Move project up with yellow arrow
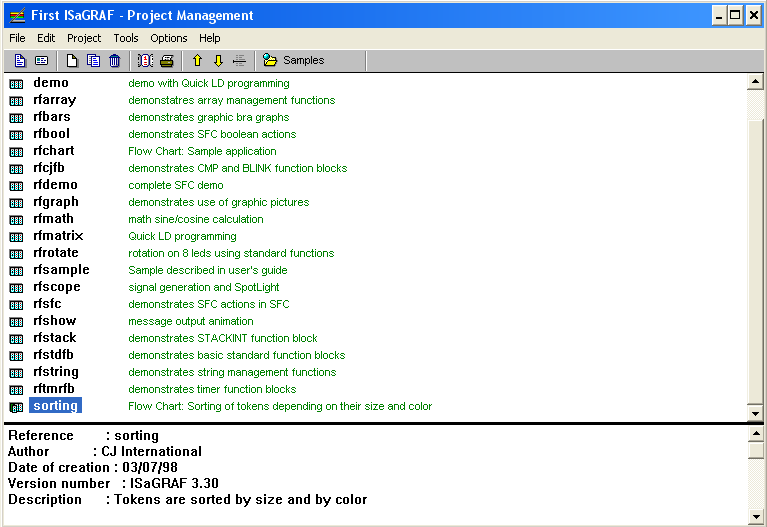 click(x=197, y=61)
